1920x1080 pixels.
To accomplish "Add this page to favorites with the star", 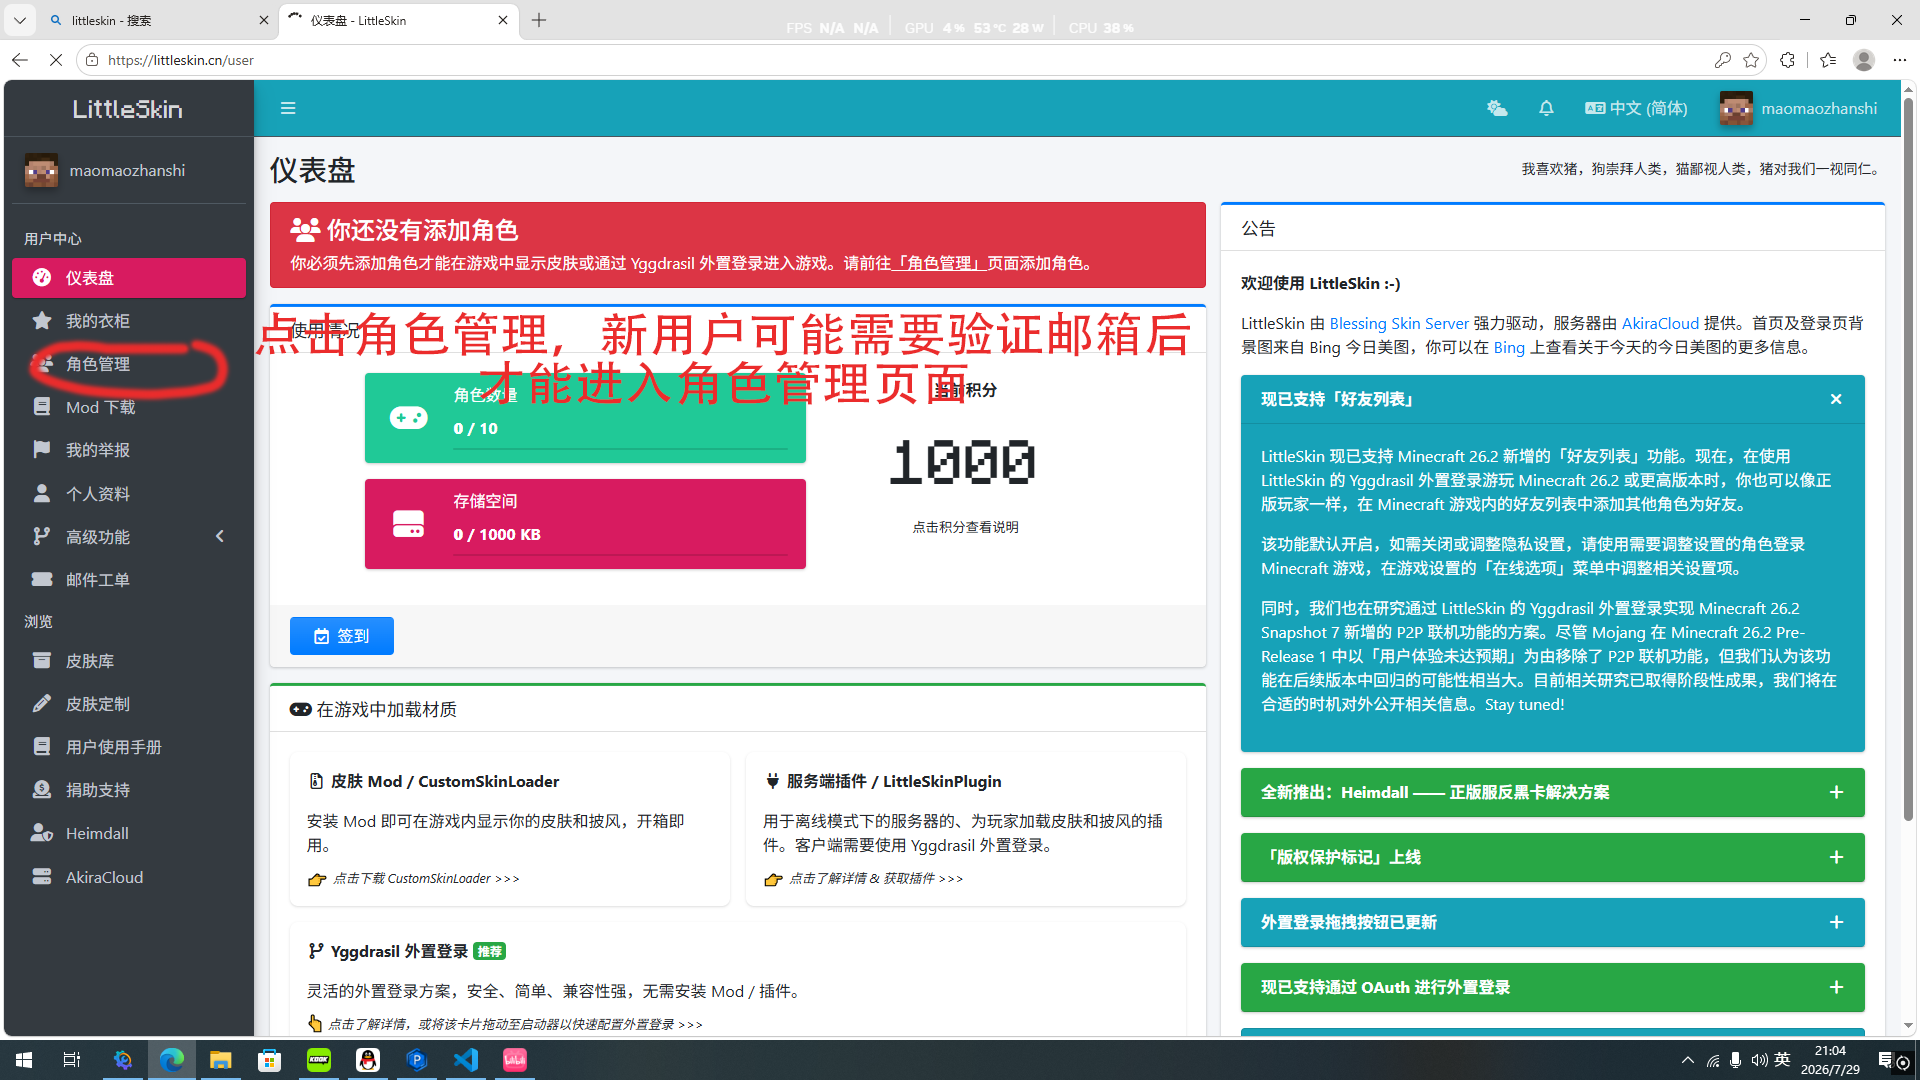I will pyautogui.click(x=1751, y=60).
